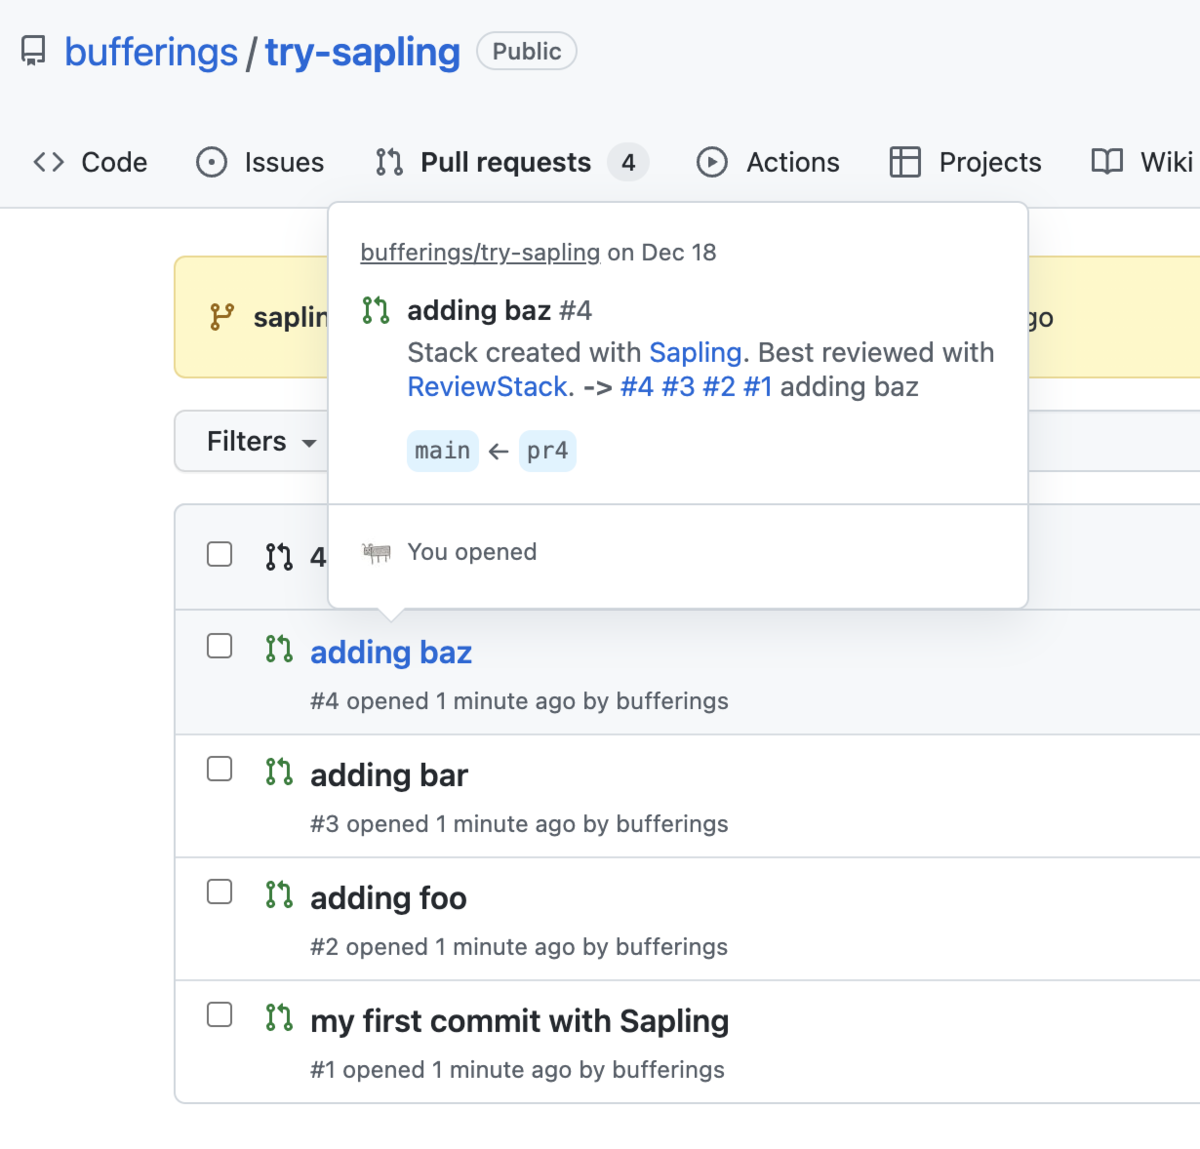The image size is (1200, 1149).
Task: Toggle the select-all pull requests checkbox
Action: point(220,554)
